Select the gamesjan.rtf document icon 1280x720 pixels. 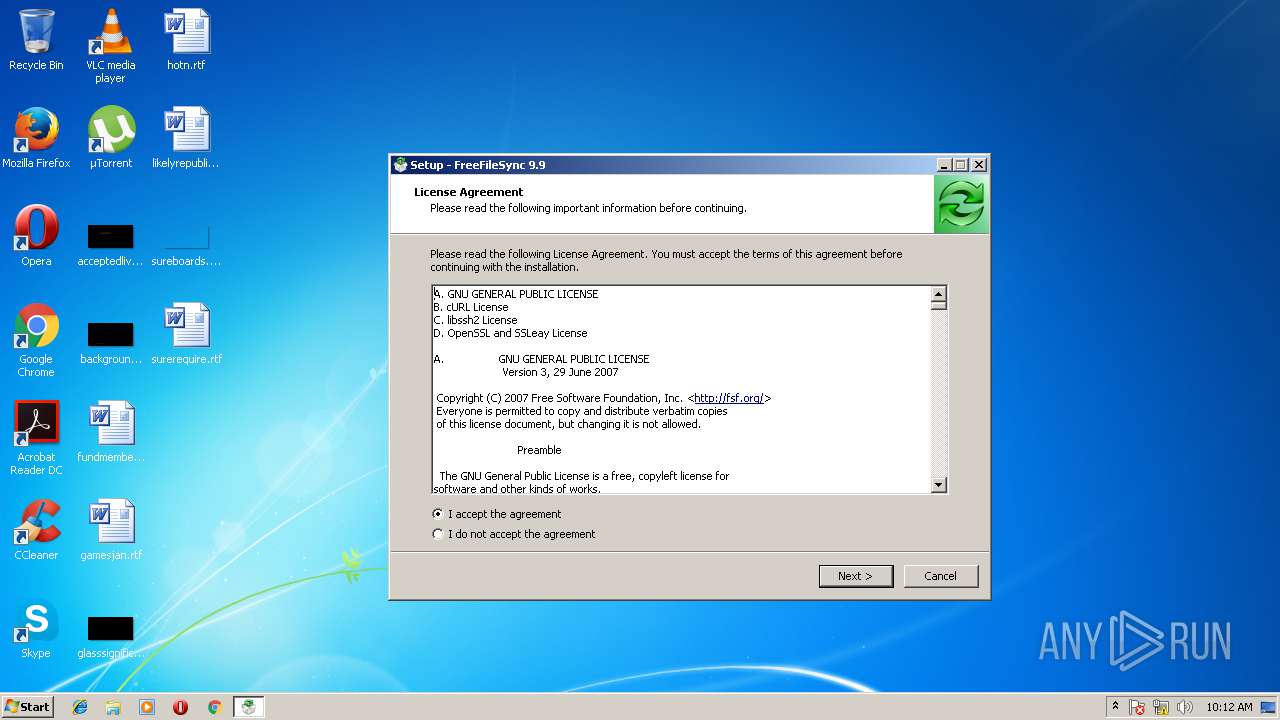[110, 530]
